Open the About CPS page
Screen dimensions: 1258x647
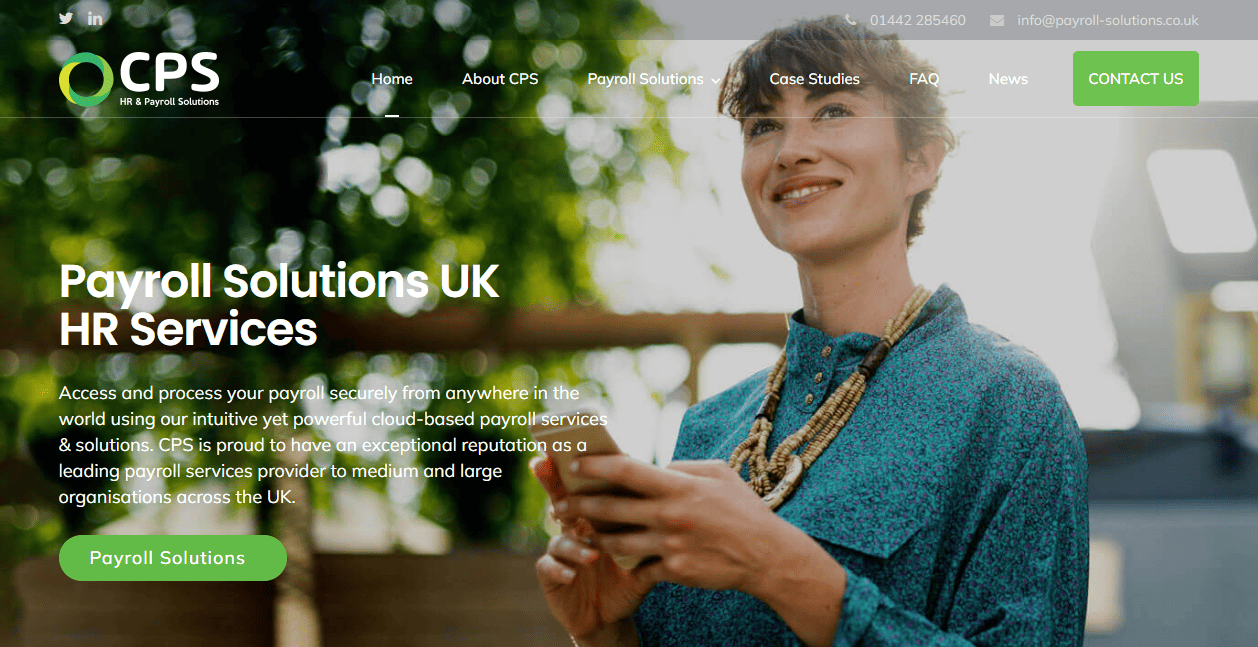tap(500, 79)
